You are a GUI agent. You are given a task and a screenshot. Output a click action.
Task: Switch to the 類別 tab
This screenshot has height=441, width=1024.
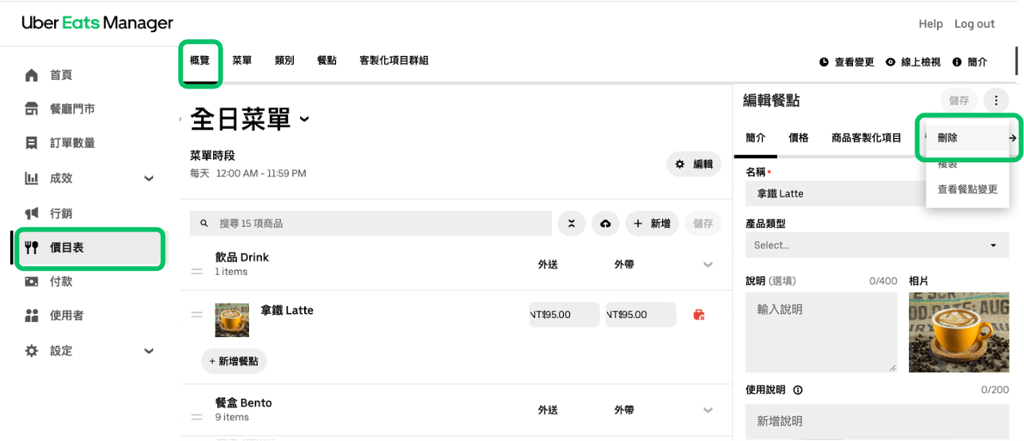[284, 61]
